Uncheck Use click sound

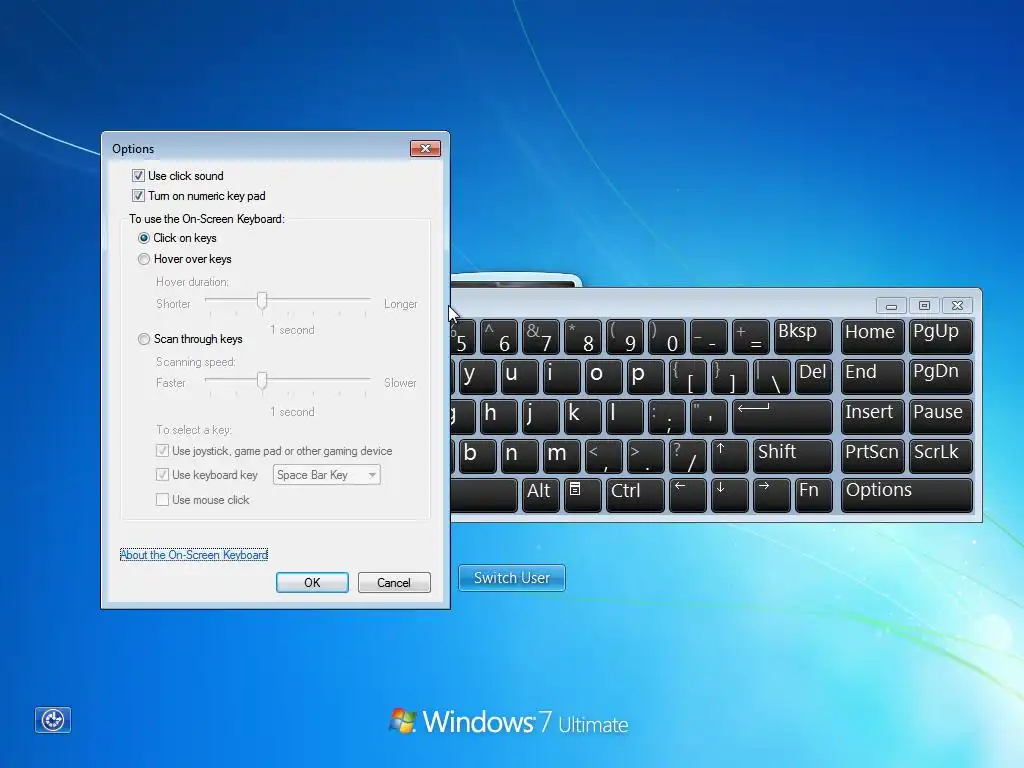[138, 176]
